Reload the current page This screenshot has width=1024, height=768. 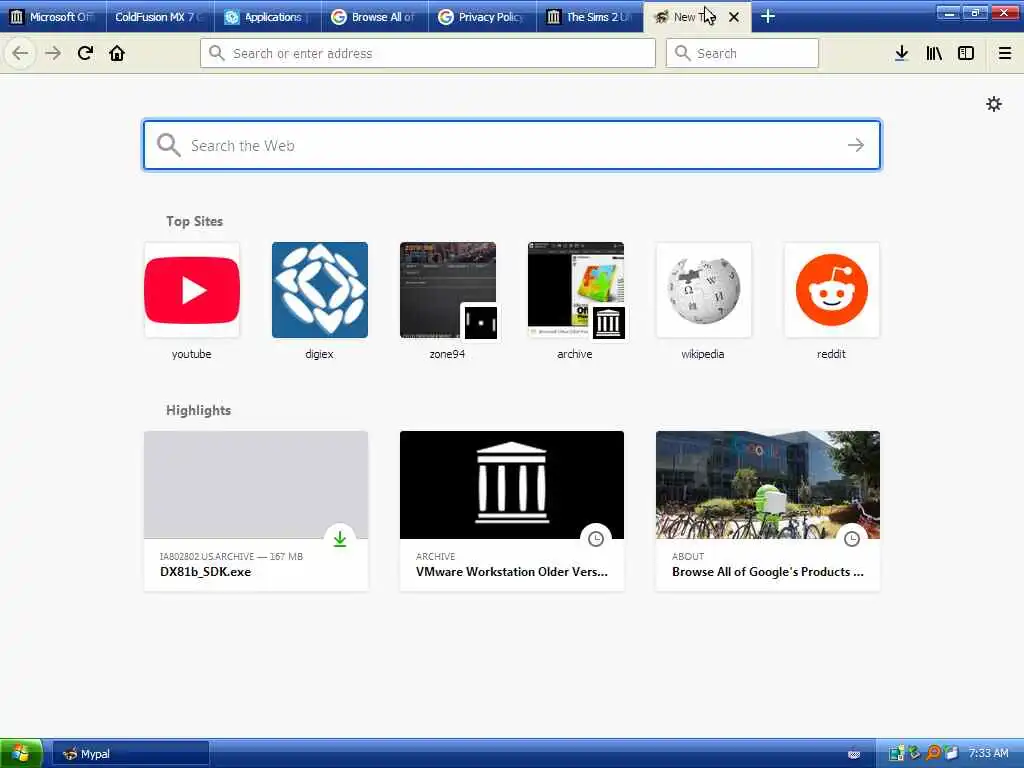point(85,53)
